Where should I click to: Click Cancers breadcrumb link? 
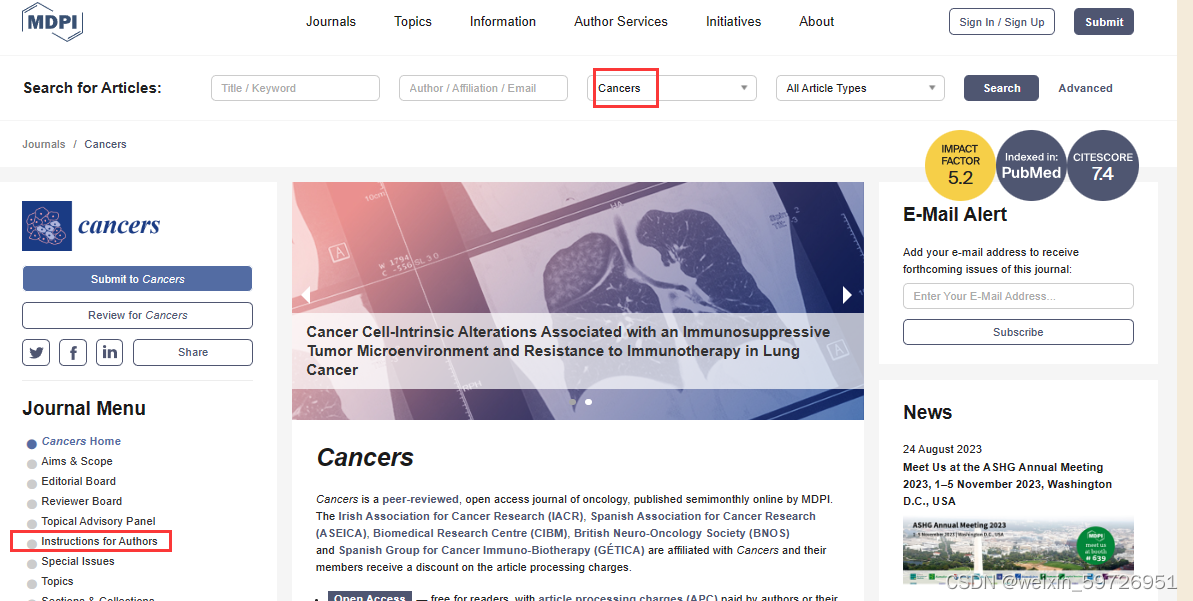[x=106, y=144]
